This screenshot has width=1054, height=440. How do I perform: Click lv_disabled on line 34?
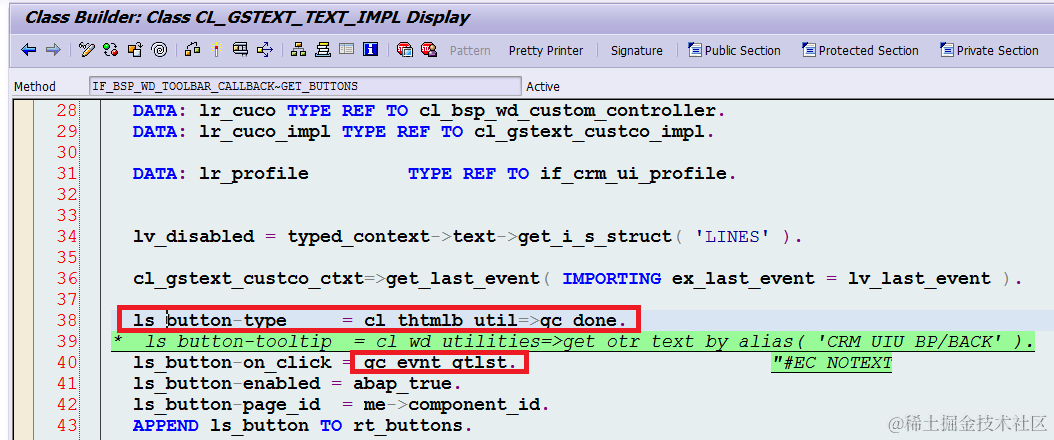pyautogui.click(x=194, y=236)
